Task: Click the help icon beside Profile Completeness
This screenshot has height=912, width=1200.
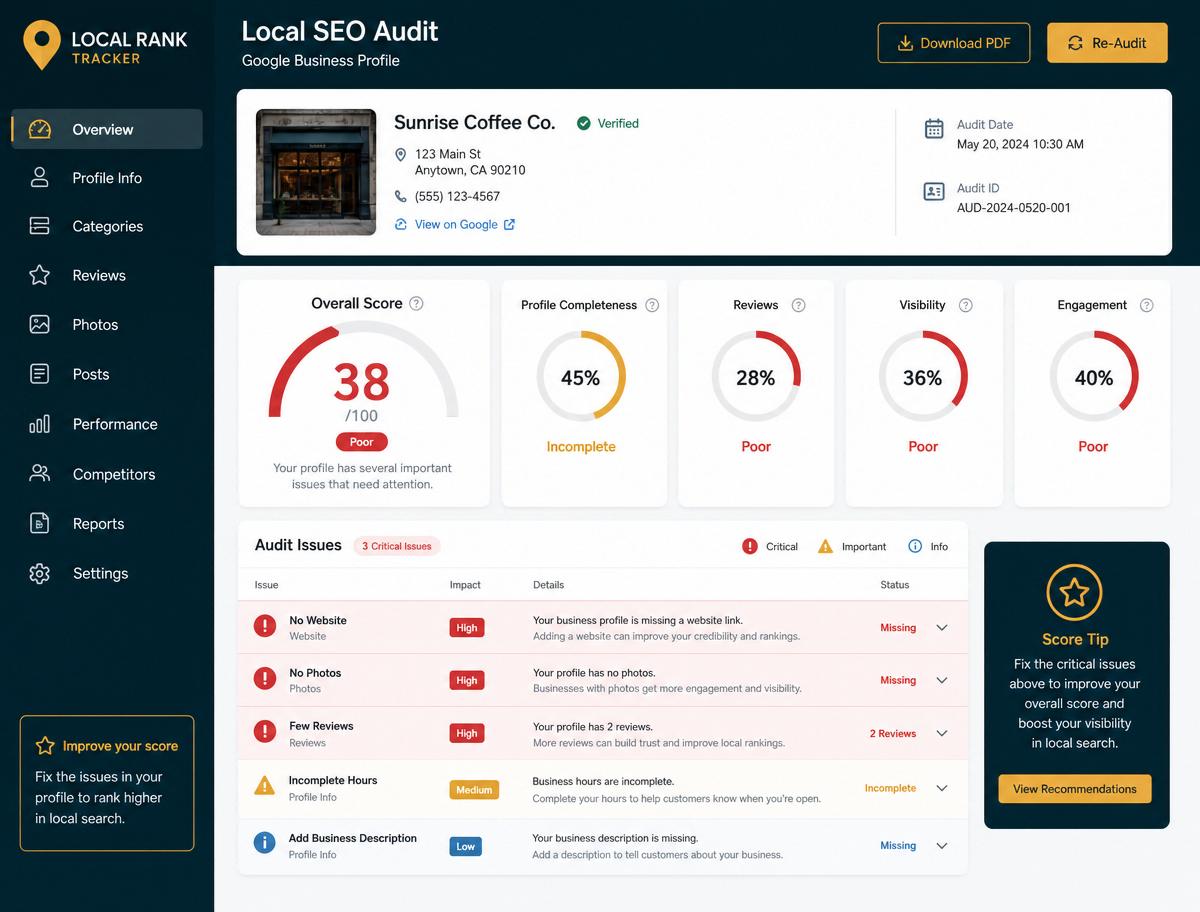Action: pos(652,305)
